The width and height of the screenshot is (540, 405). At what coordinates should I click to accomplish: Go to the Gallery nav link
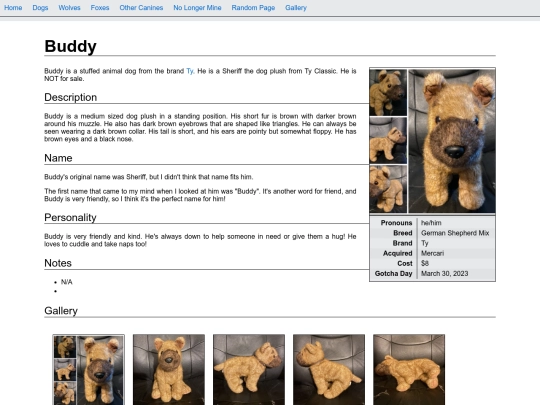(x=296, y=8)
